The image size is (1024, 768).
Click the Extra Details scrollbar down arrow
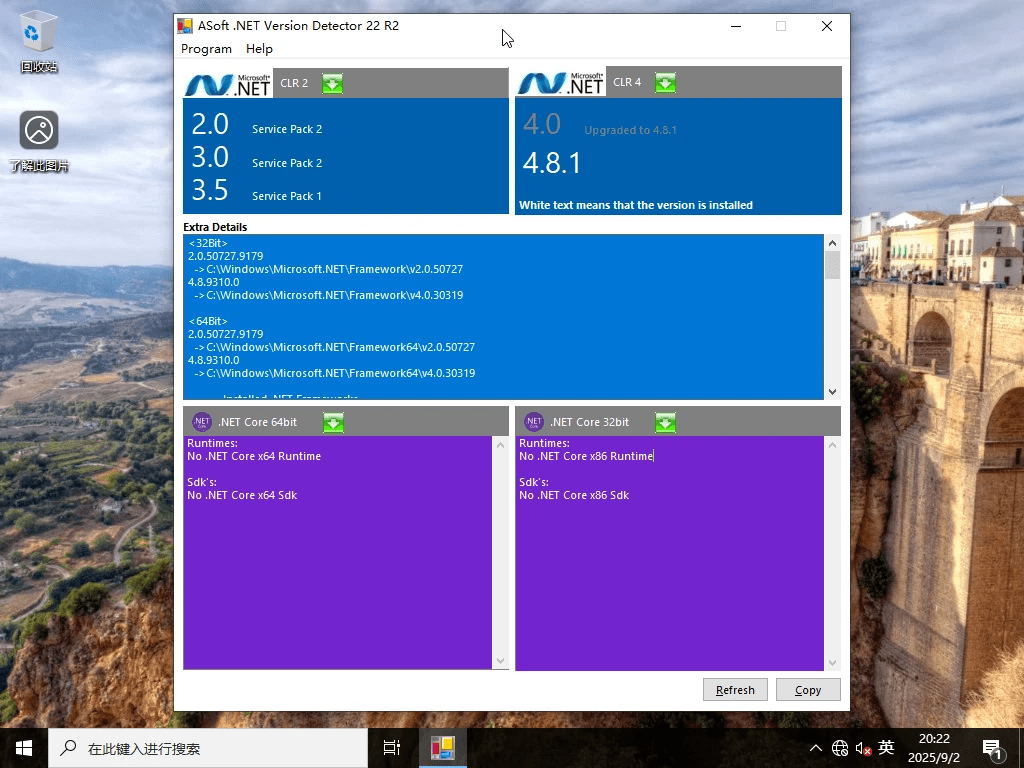[832, 391]
